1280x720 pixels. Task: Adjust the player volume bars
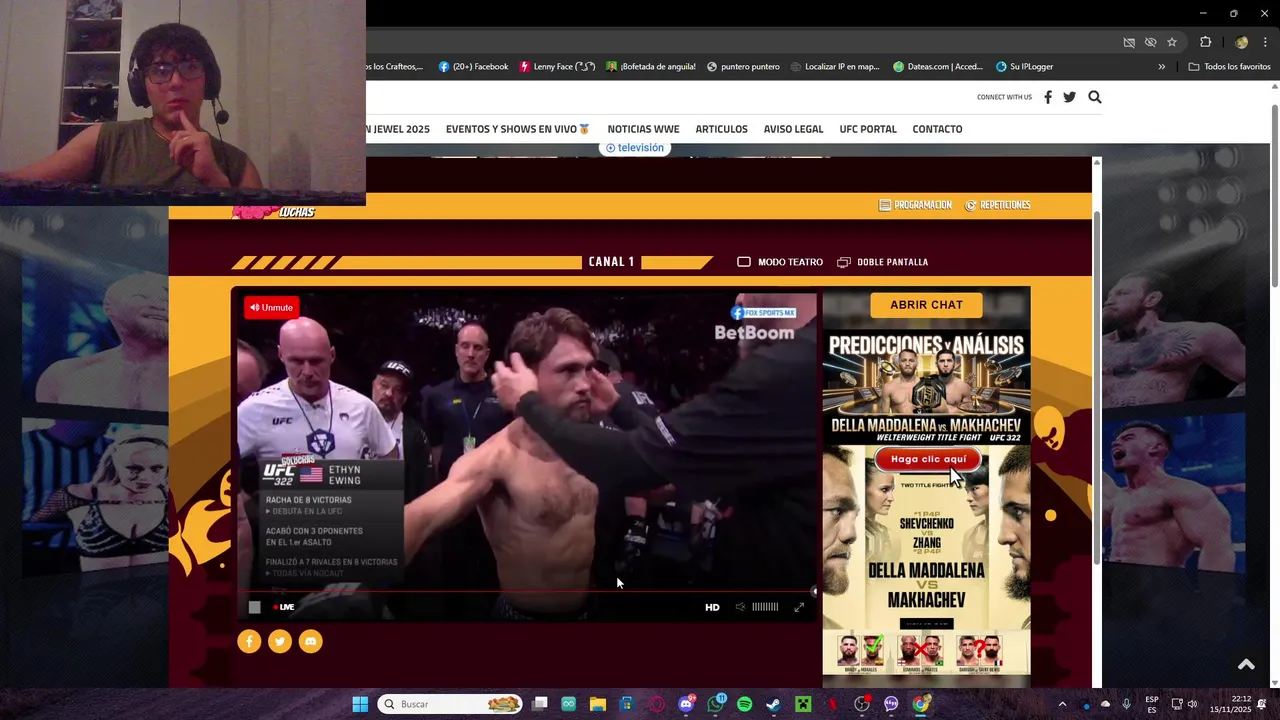click(765, 607)
